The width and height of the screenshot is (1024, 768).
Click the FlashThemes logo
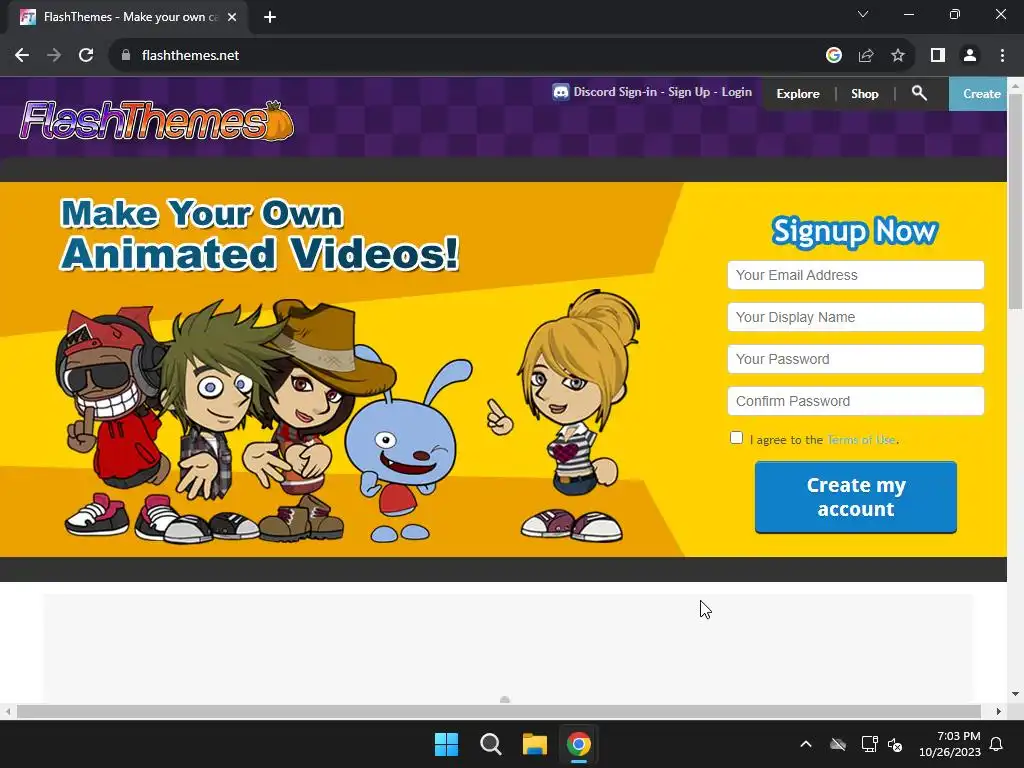click(157, 121)
